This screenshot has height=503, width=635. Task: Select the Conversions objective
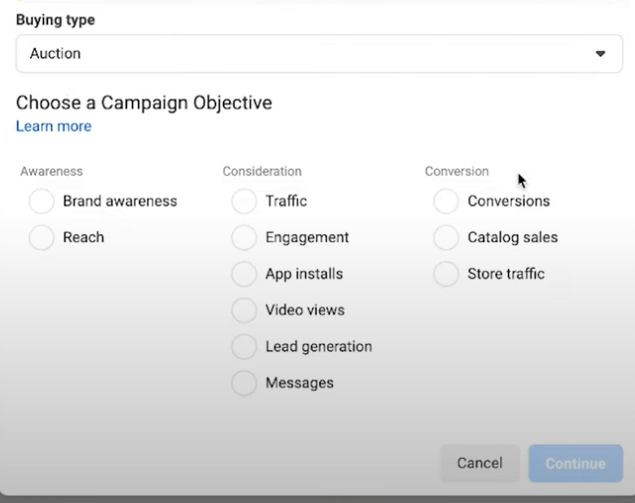coord(446,201)
